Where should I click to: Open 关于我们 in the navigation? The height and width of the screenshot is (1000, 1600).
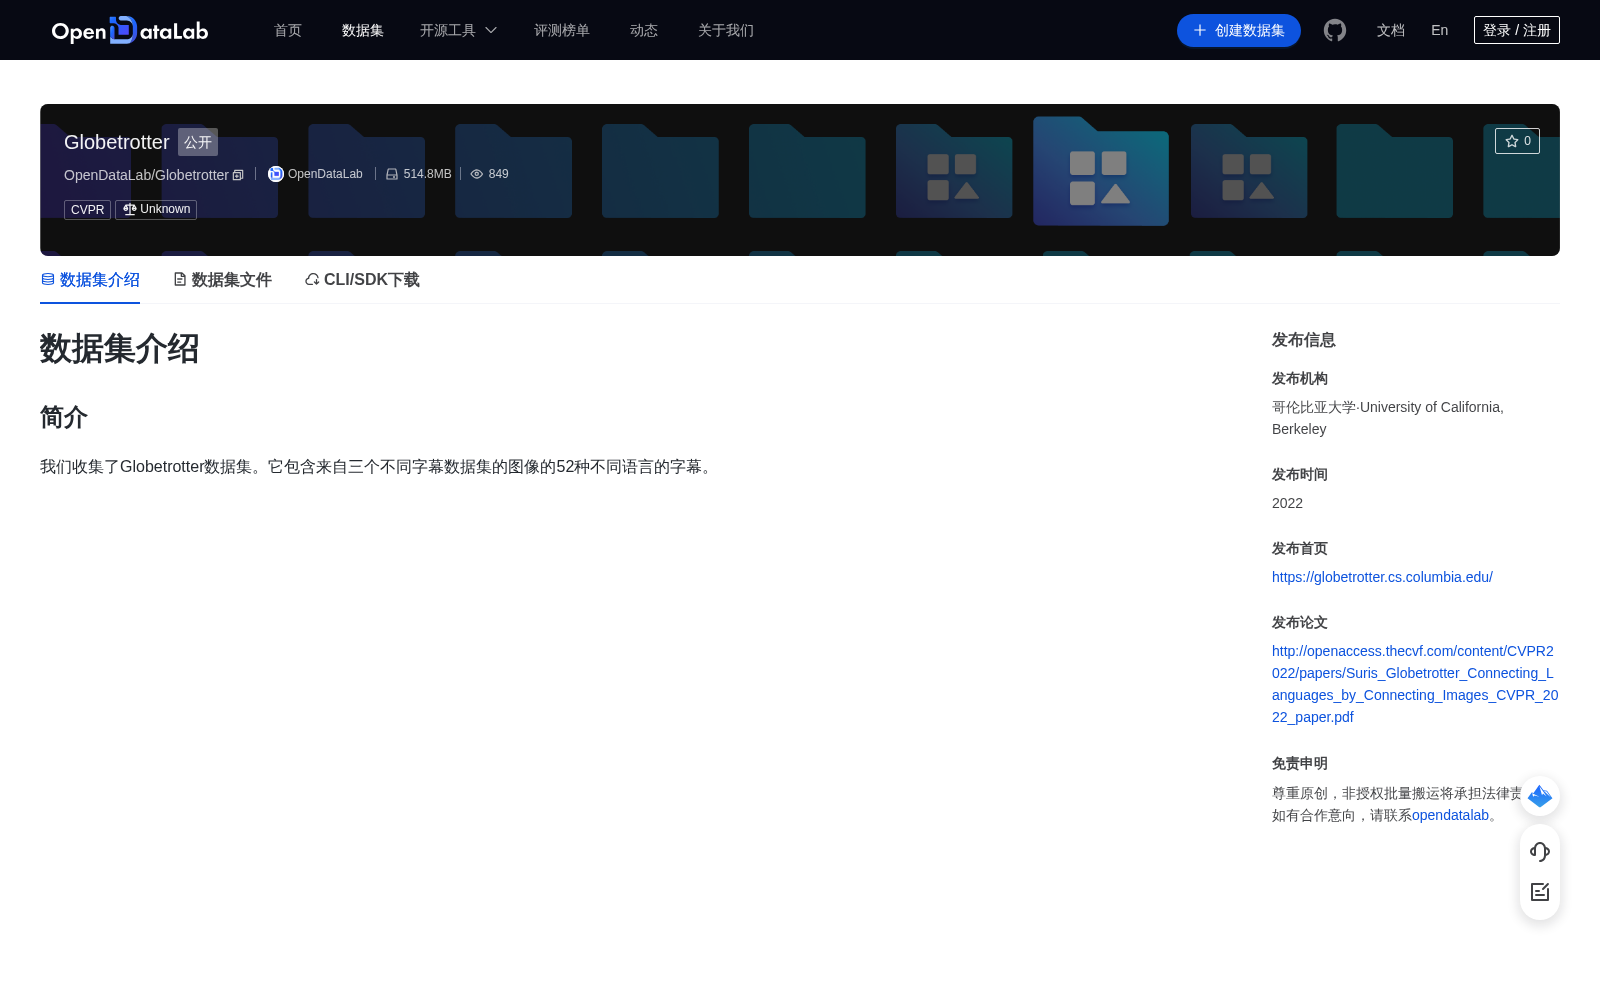726,30
